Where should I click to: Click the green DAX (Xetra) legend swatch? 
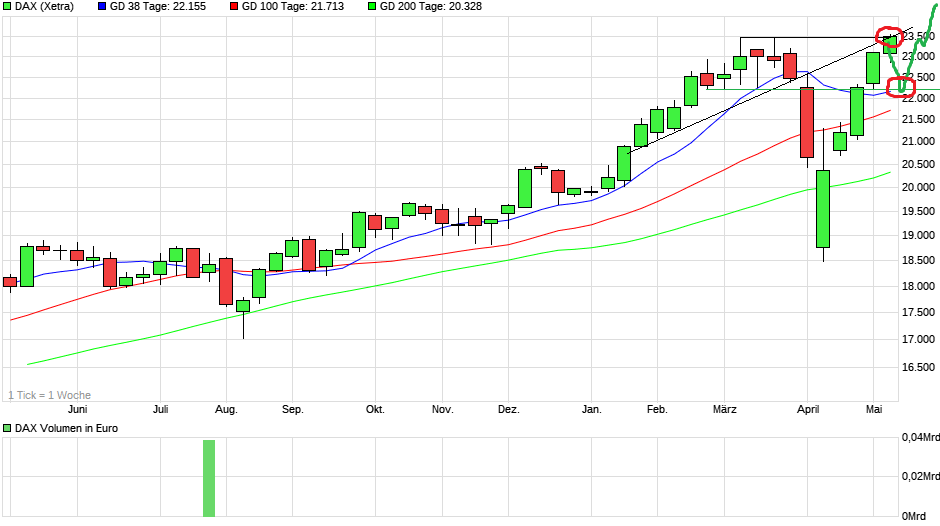[7, 7]
